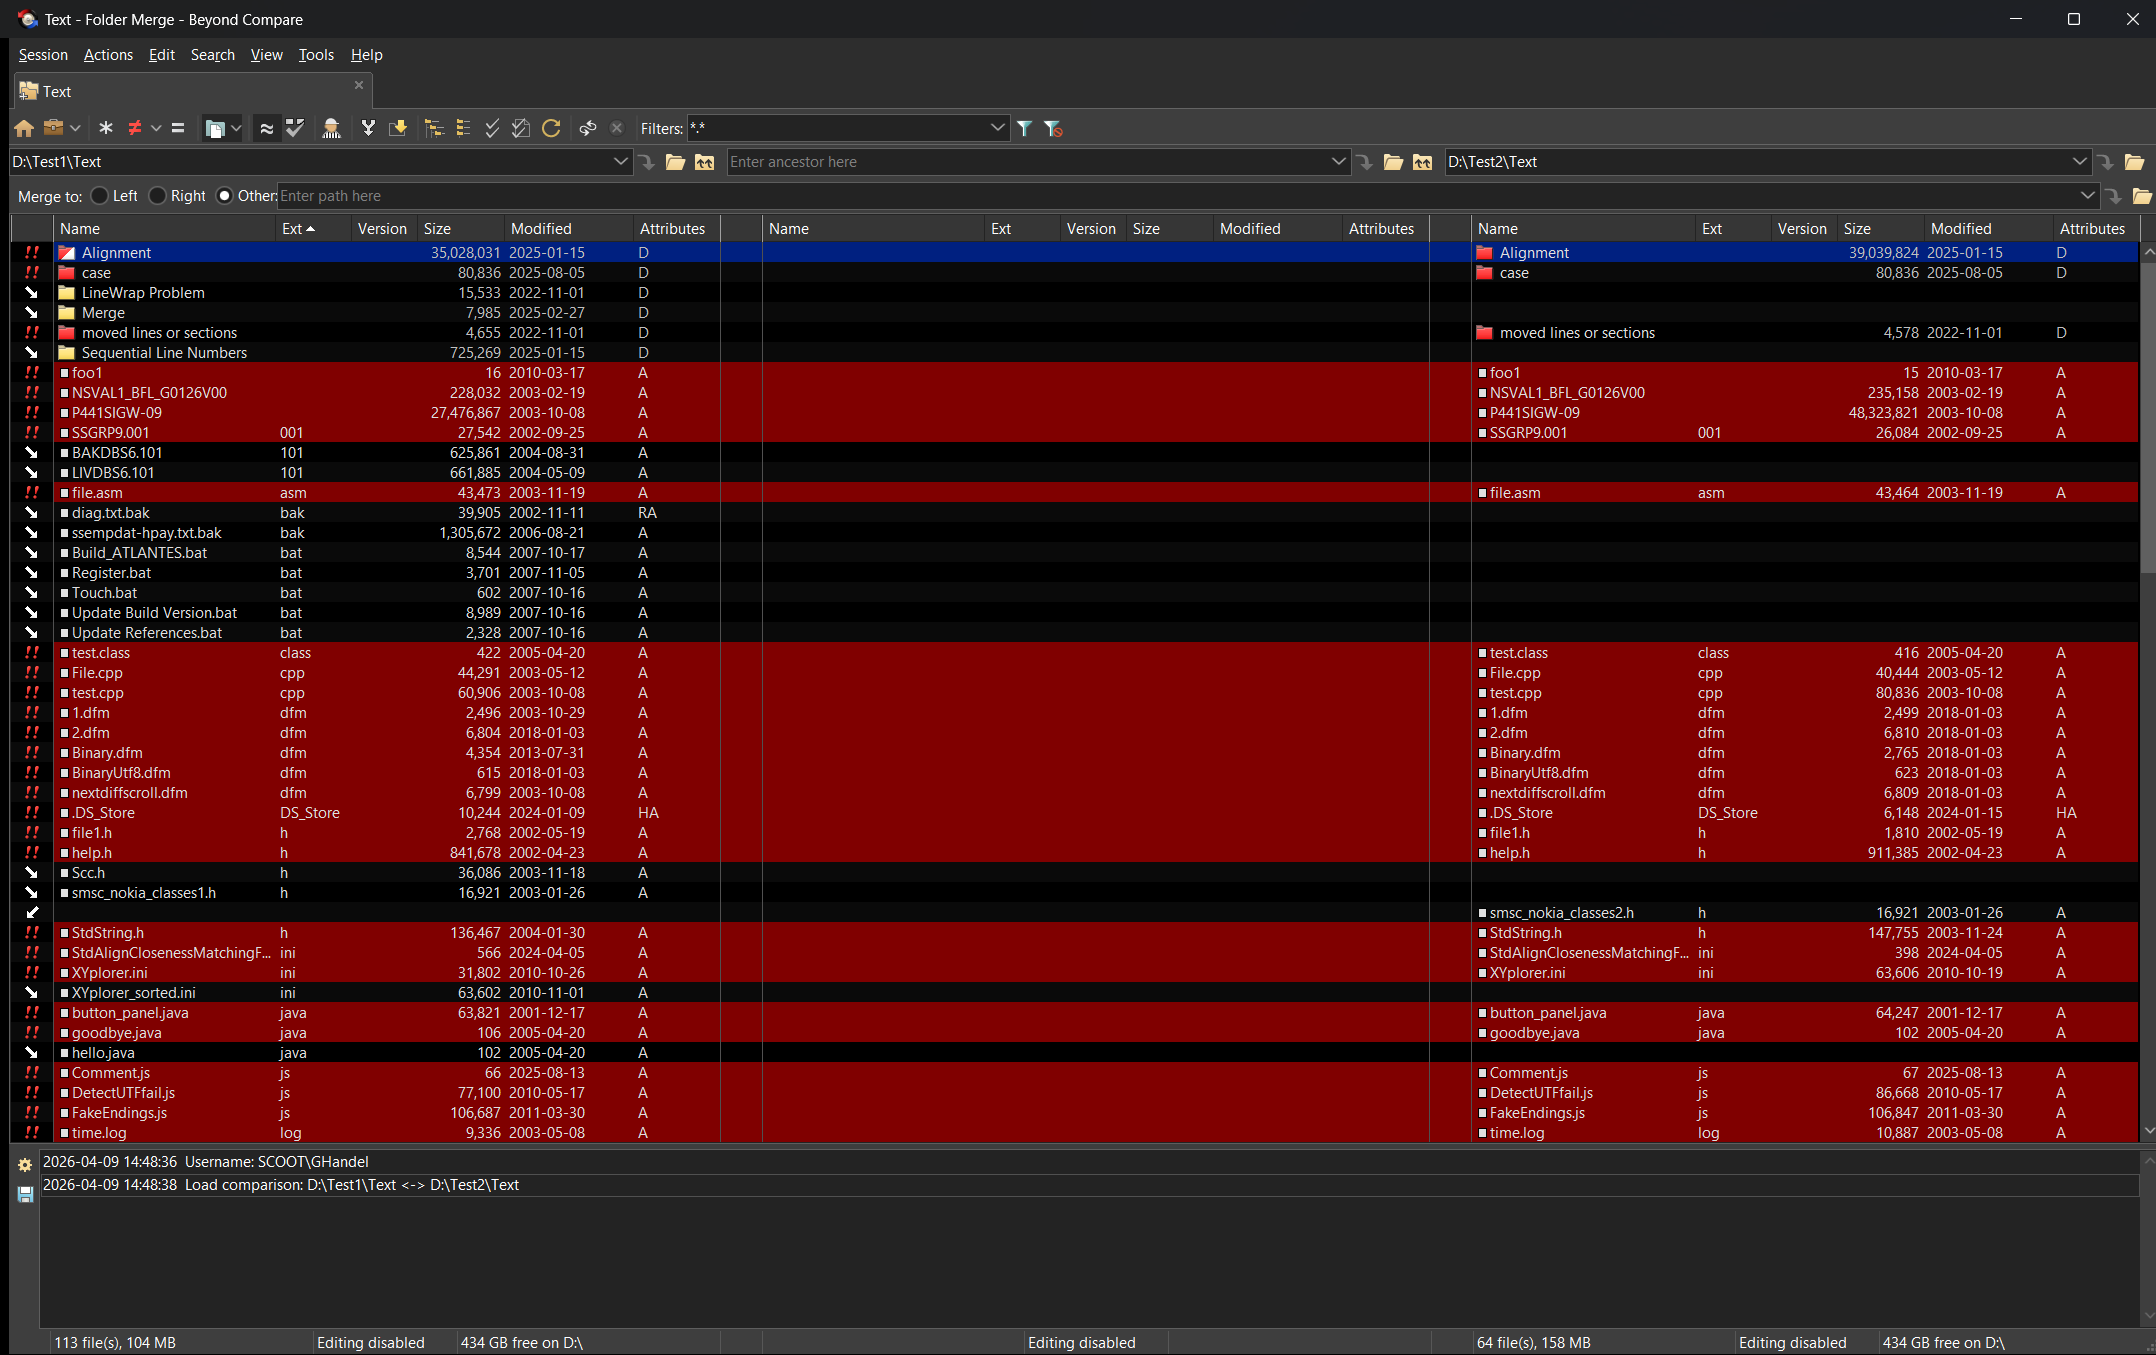Screen dimensions: 2156x1355
Task: Open the Search menu
Action: coord(212,55)
